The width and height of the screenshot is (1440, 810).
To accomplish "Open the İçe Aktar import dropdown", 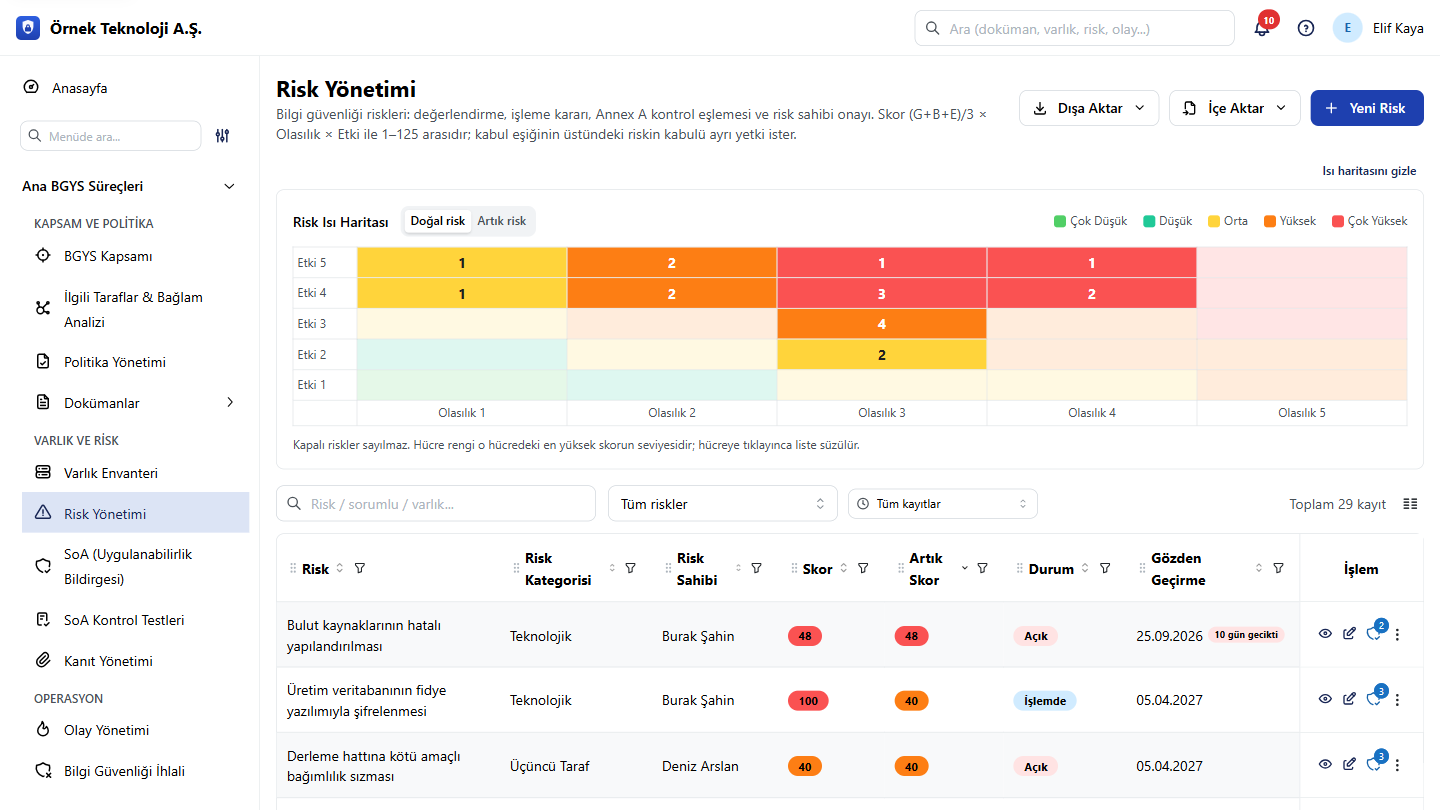I will pos(1235,108).
